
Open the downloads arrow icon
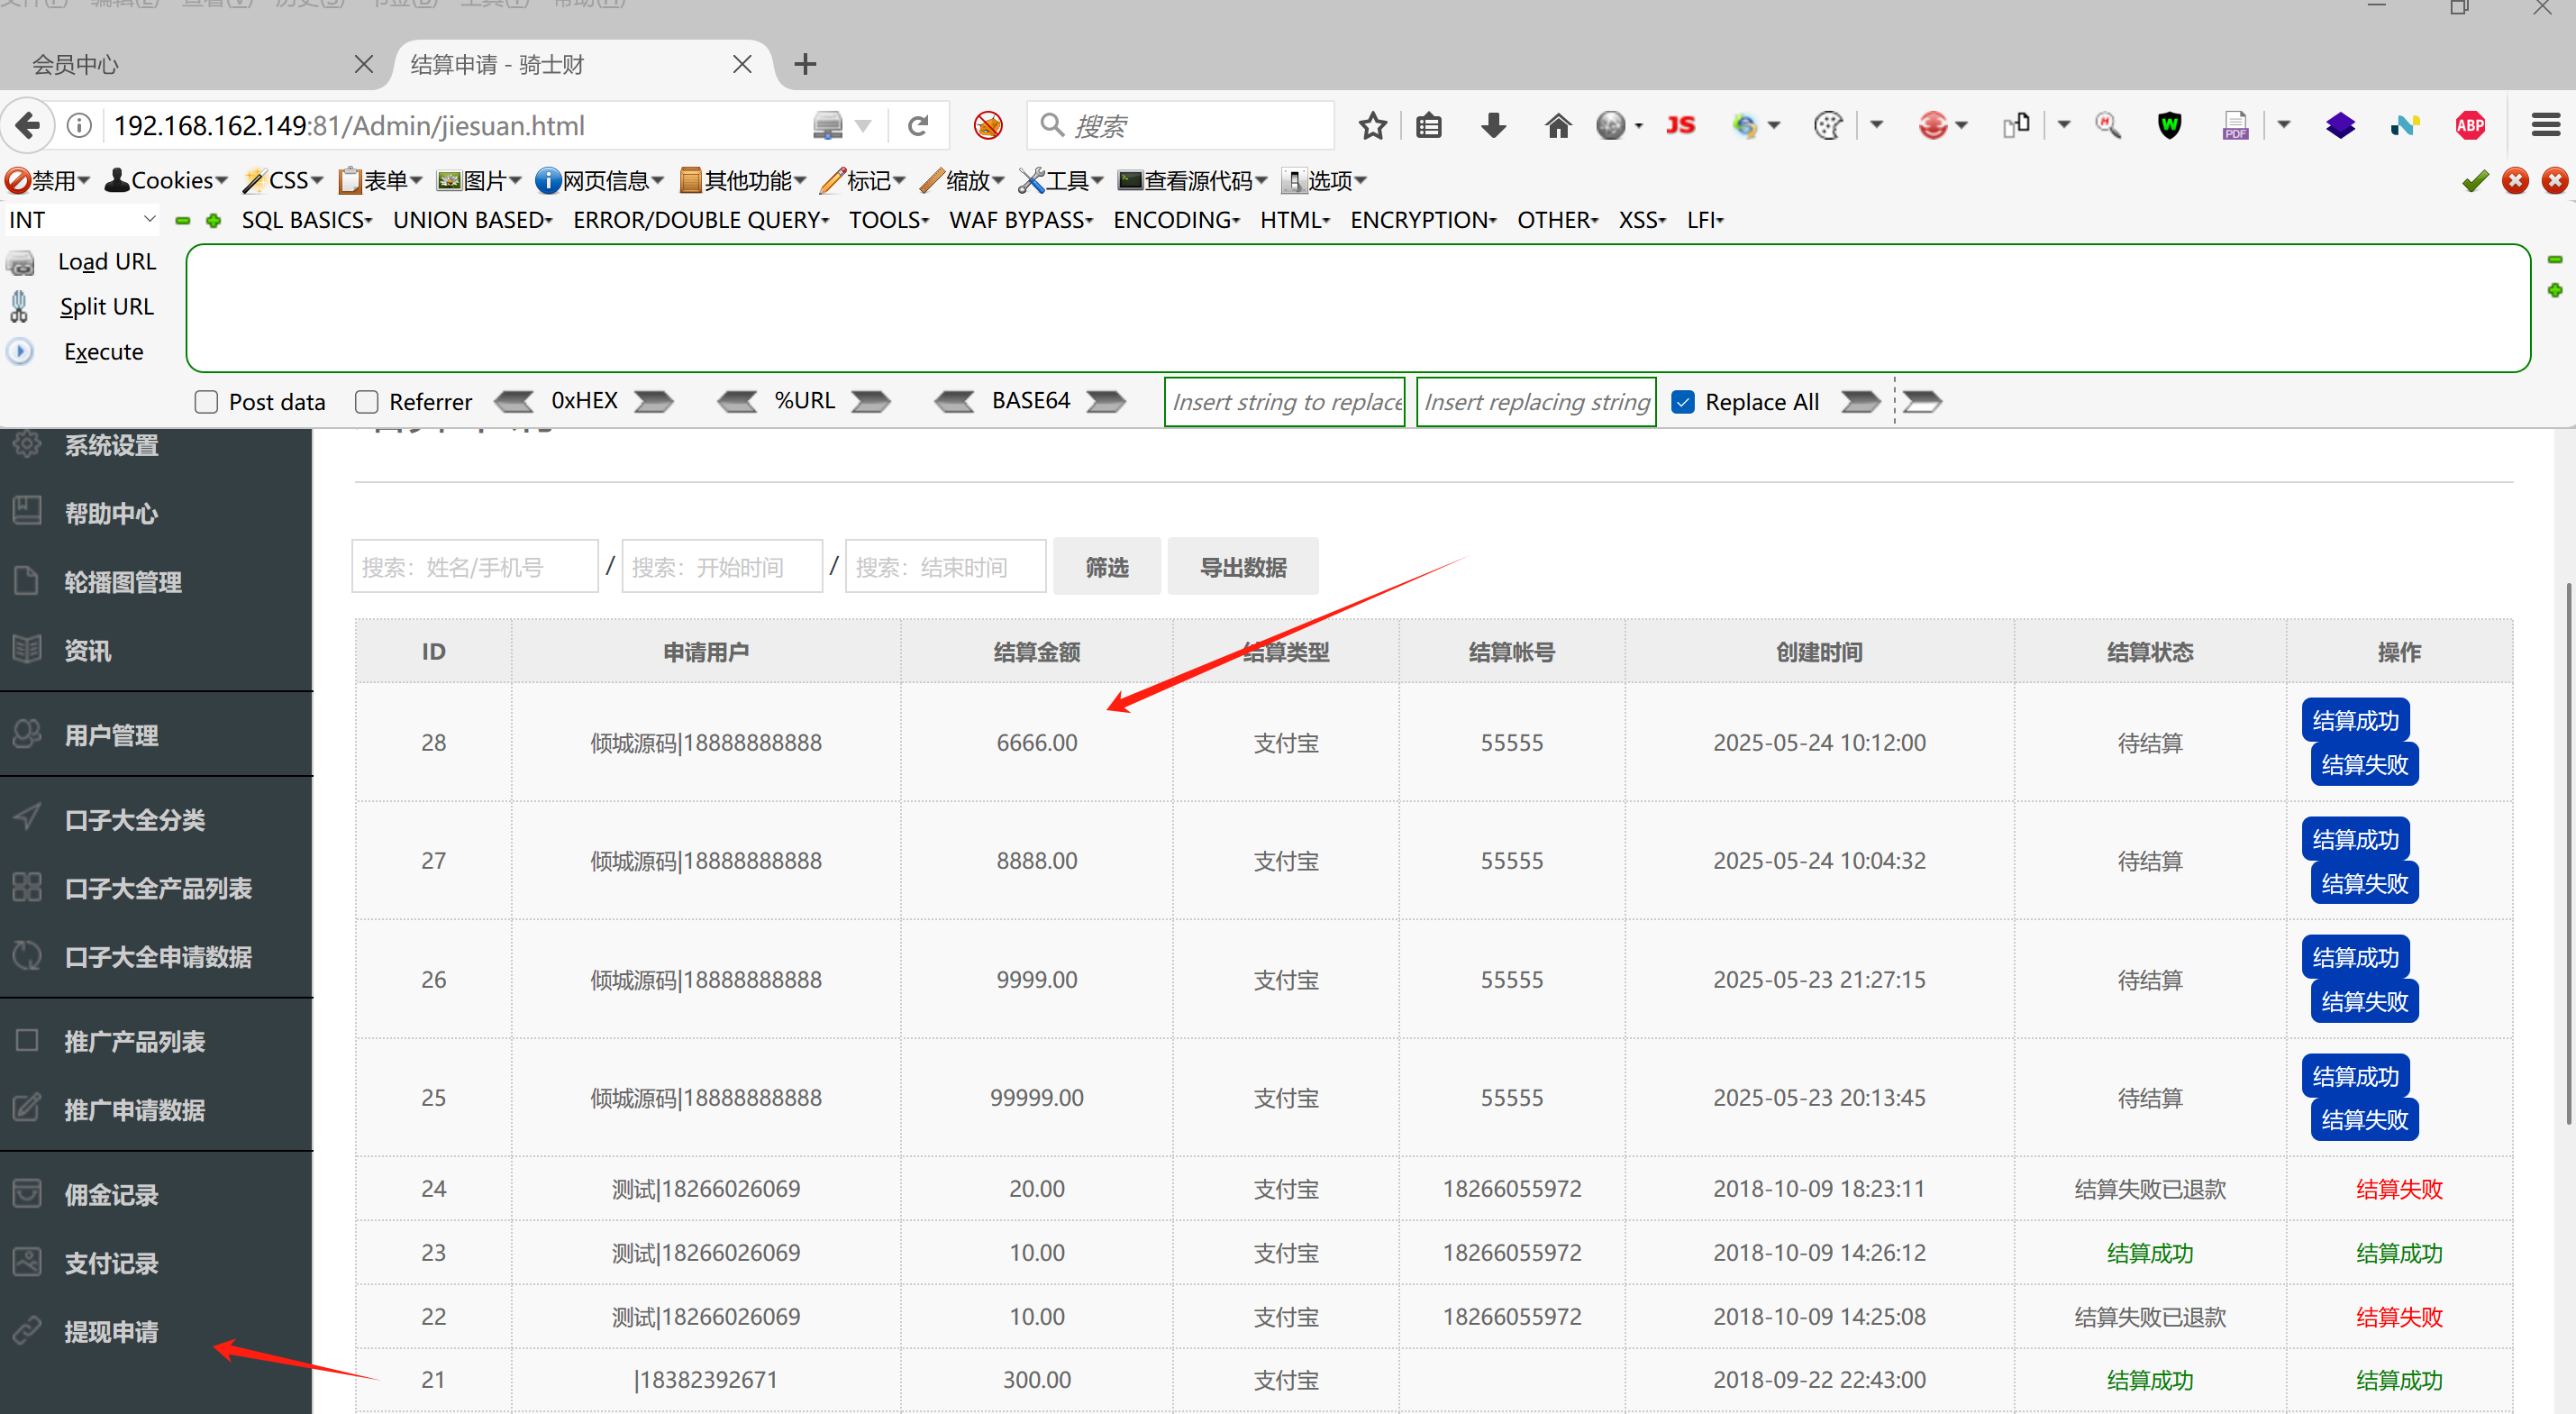[1493, 126]
